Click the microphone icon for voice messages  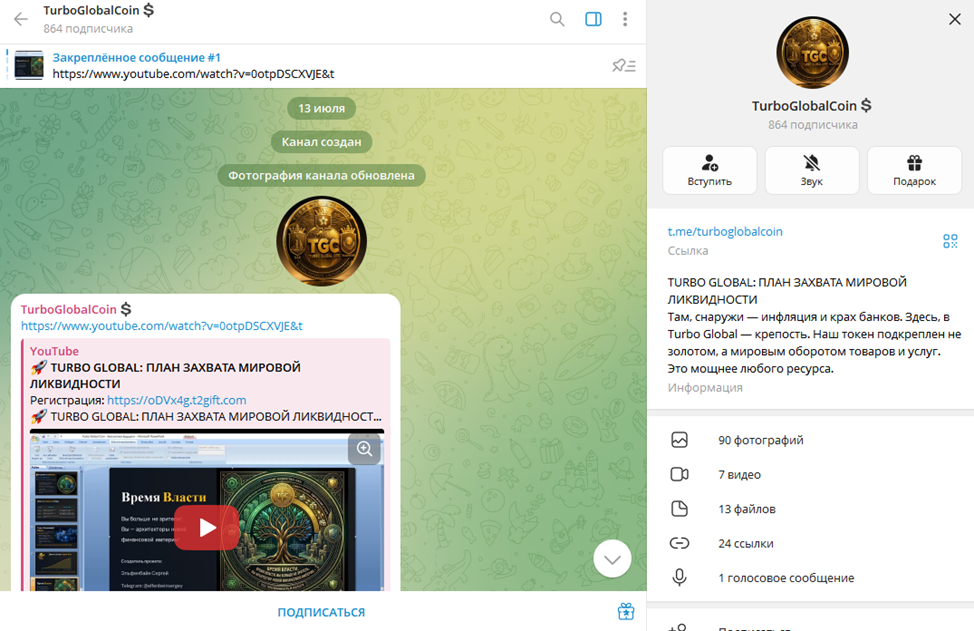(x=680, y=578)
